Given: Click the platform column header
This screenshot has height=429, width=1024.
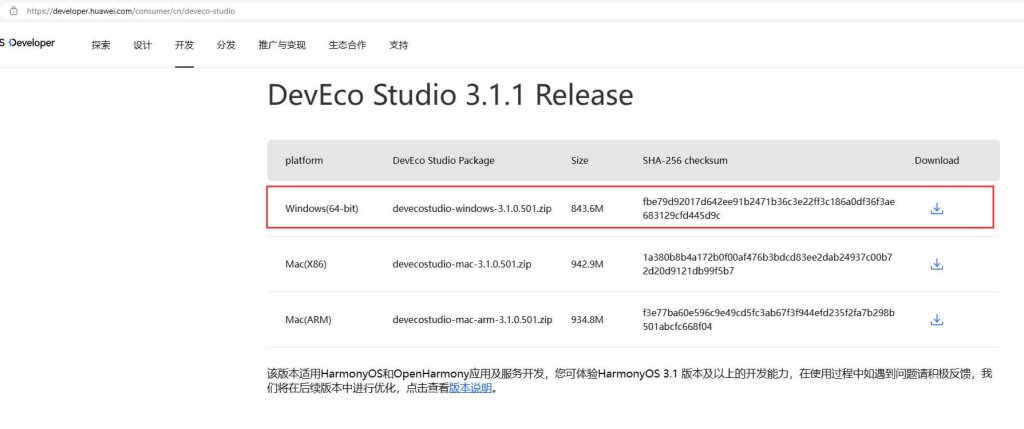Looking at the screenshot, I should click(304, 160).
